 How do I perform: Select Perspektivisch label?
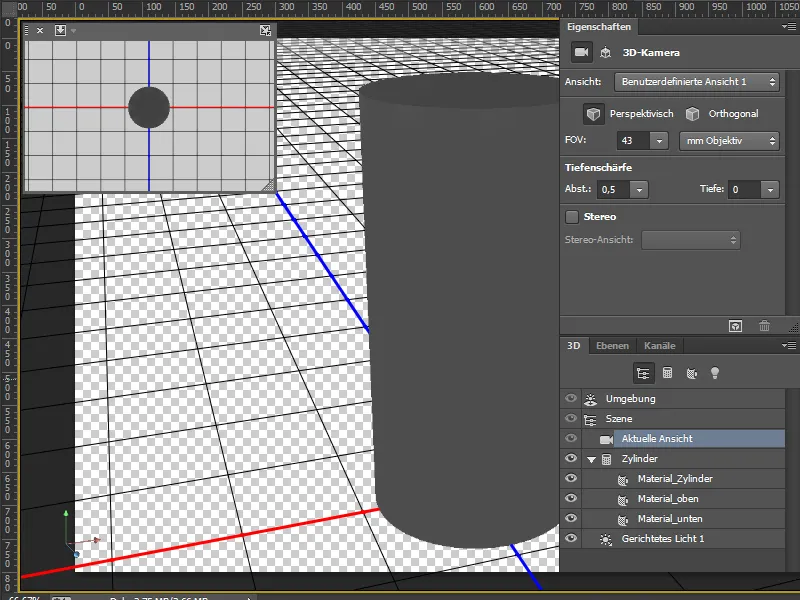(x=641, y=114)
